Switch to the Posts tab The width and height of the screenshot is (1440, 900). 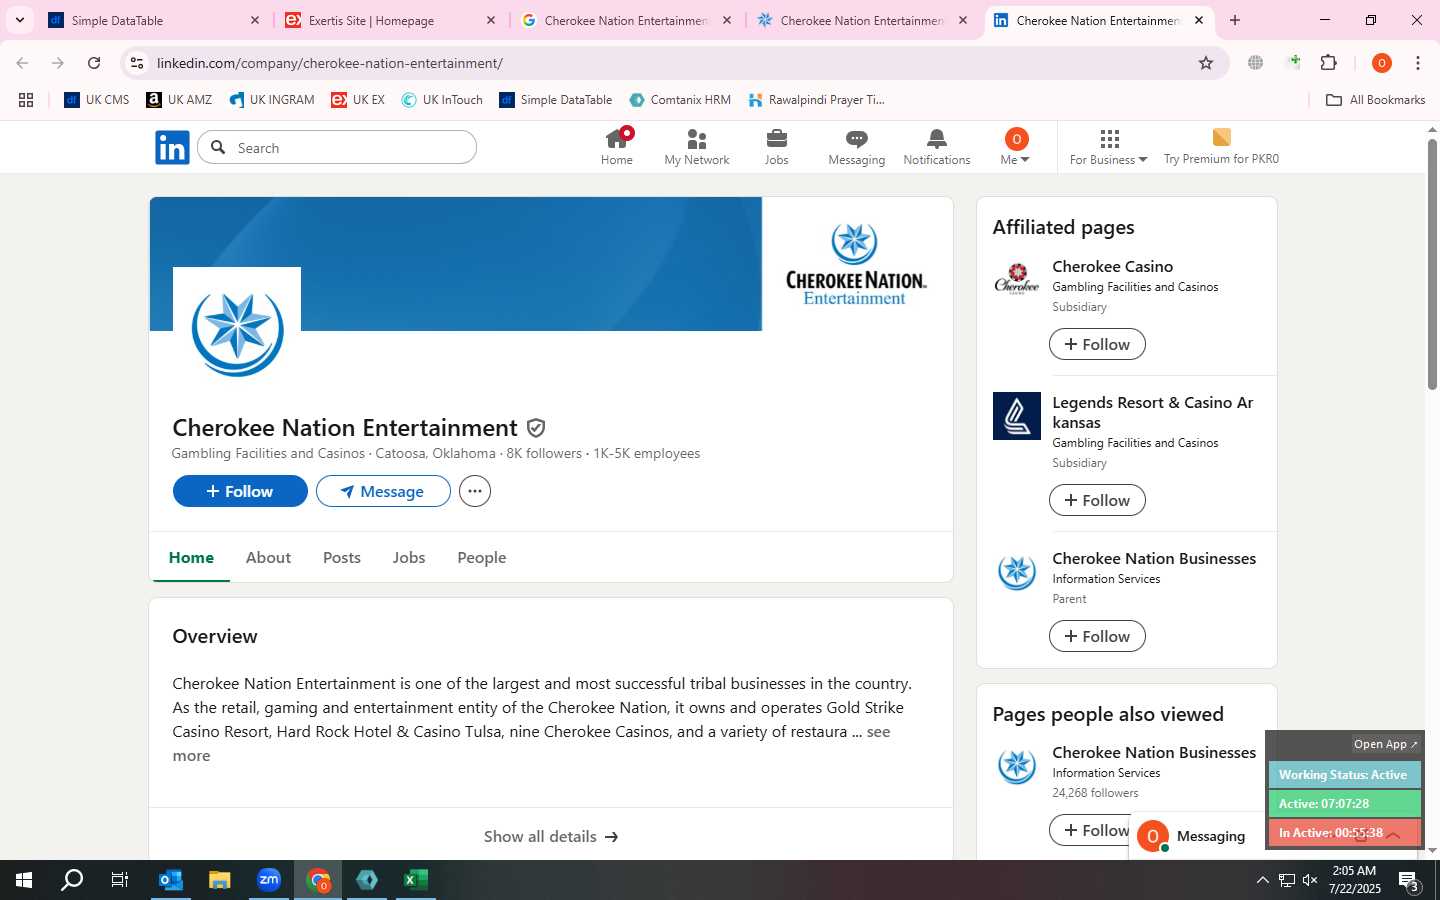[342, 557]
